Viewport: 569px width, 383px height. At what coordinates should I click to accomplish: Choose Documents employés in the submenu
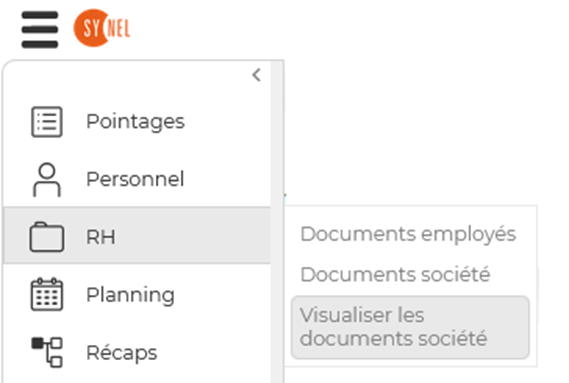point(408,235)
